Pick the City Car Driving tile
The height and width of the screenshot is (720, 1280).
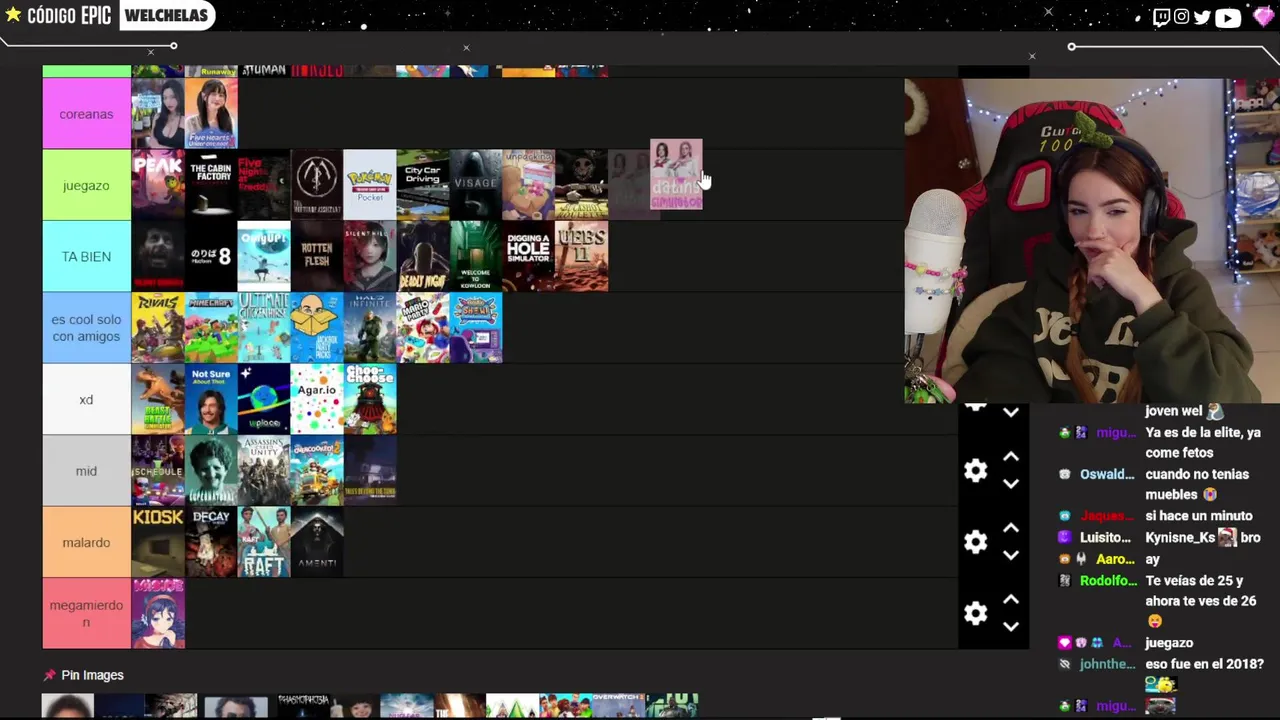click(x=423, y=185)
